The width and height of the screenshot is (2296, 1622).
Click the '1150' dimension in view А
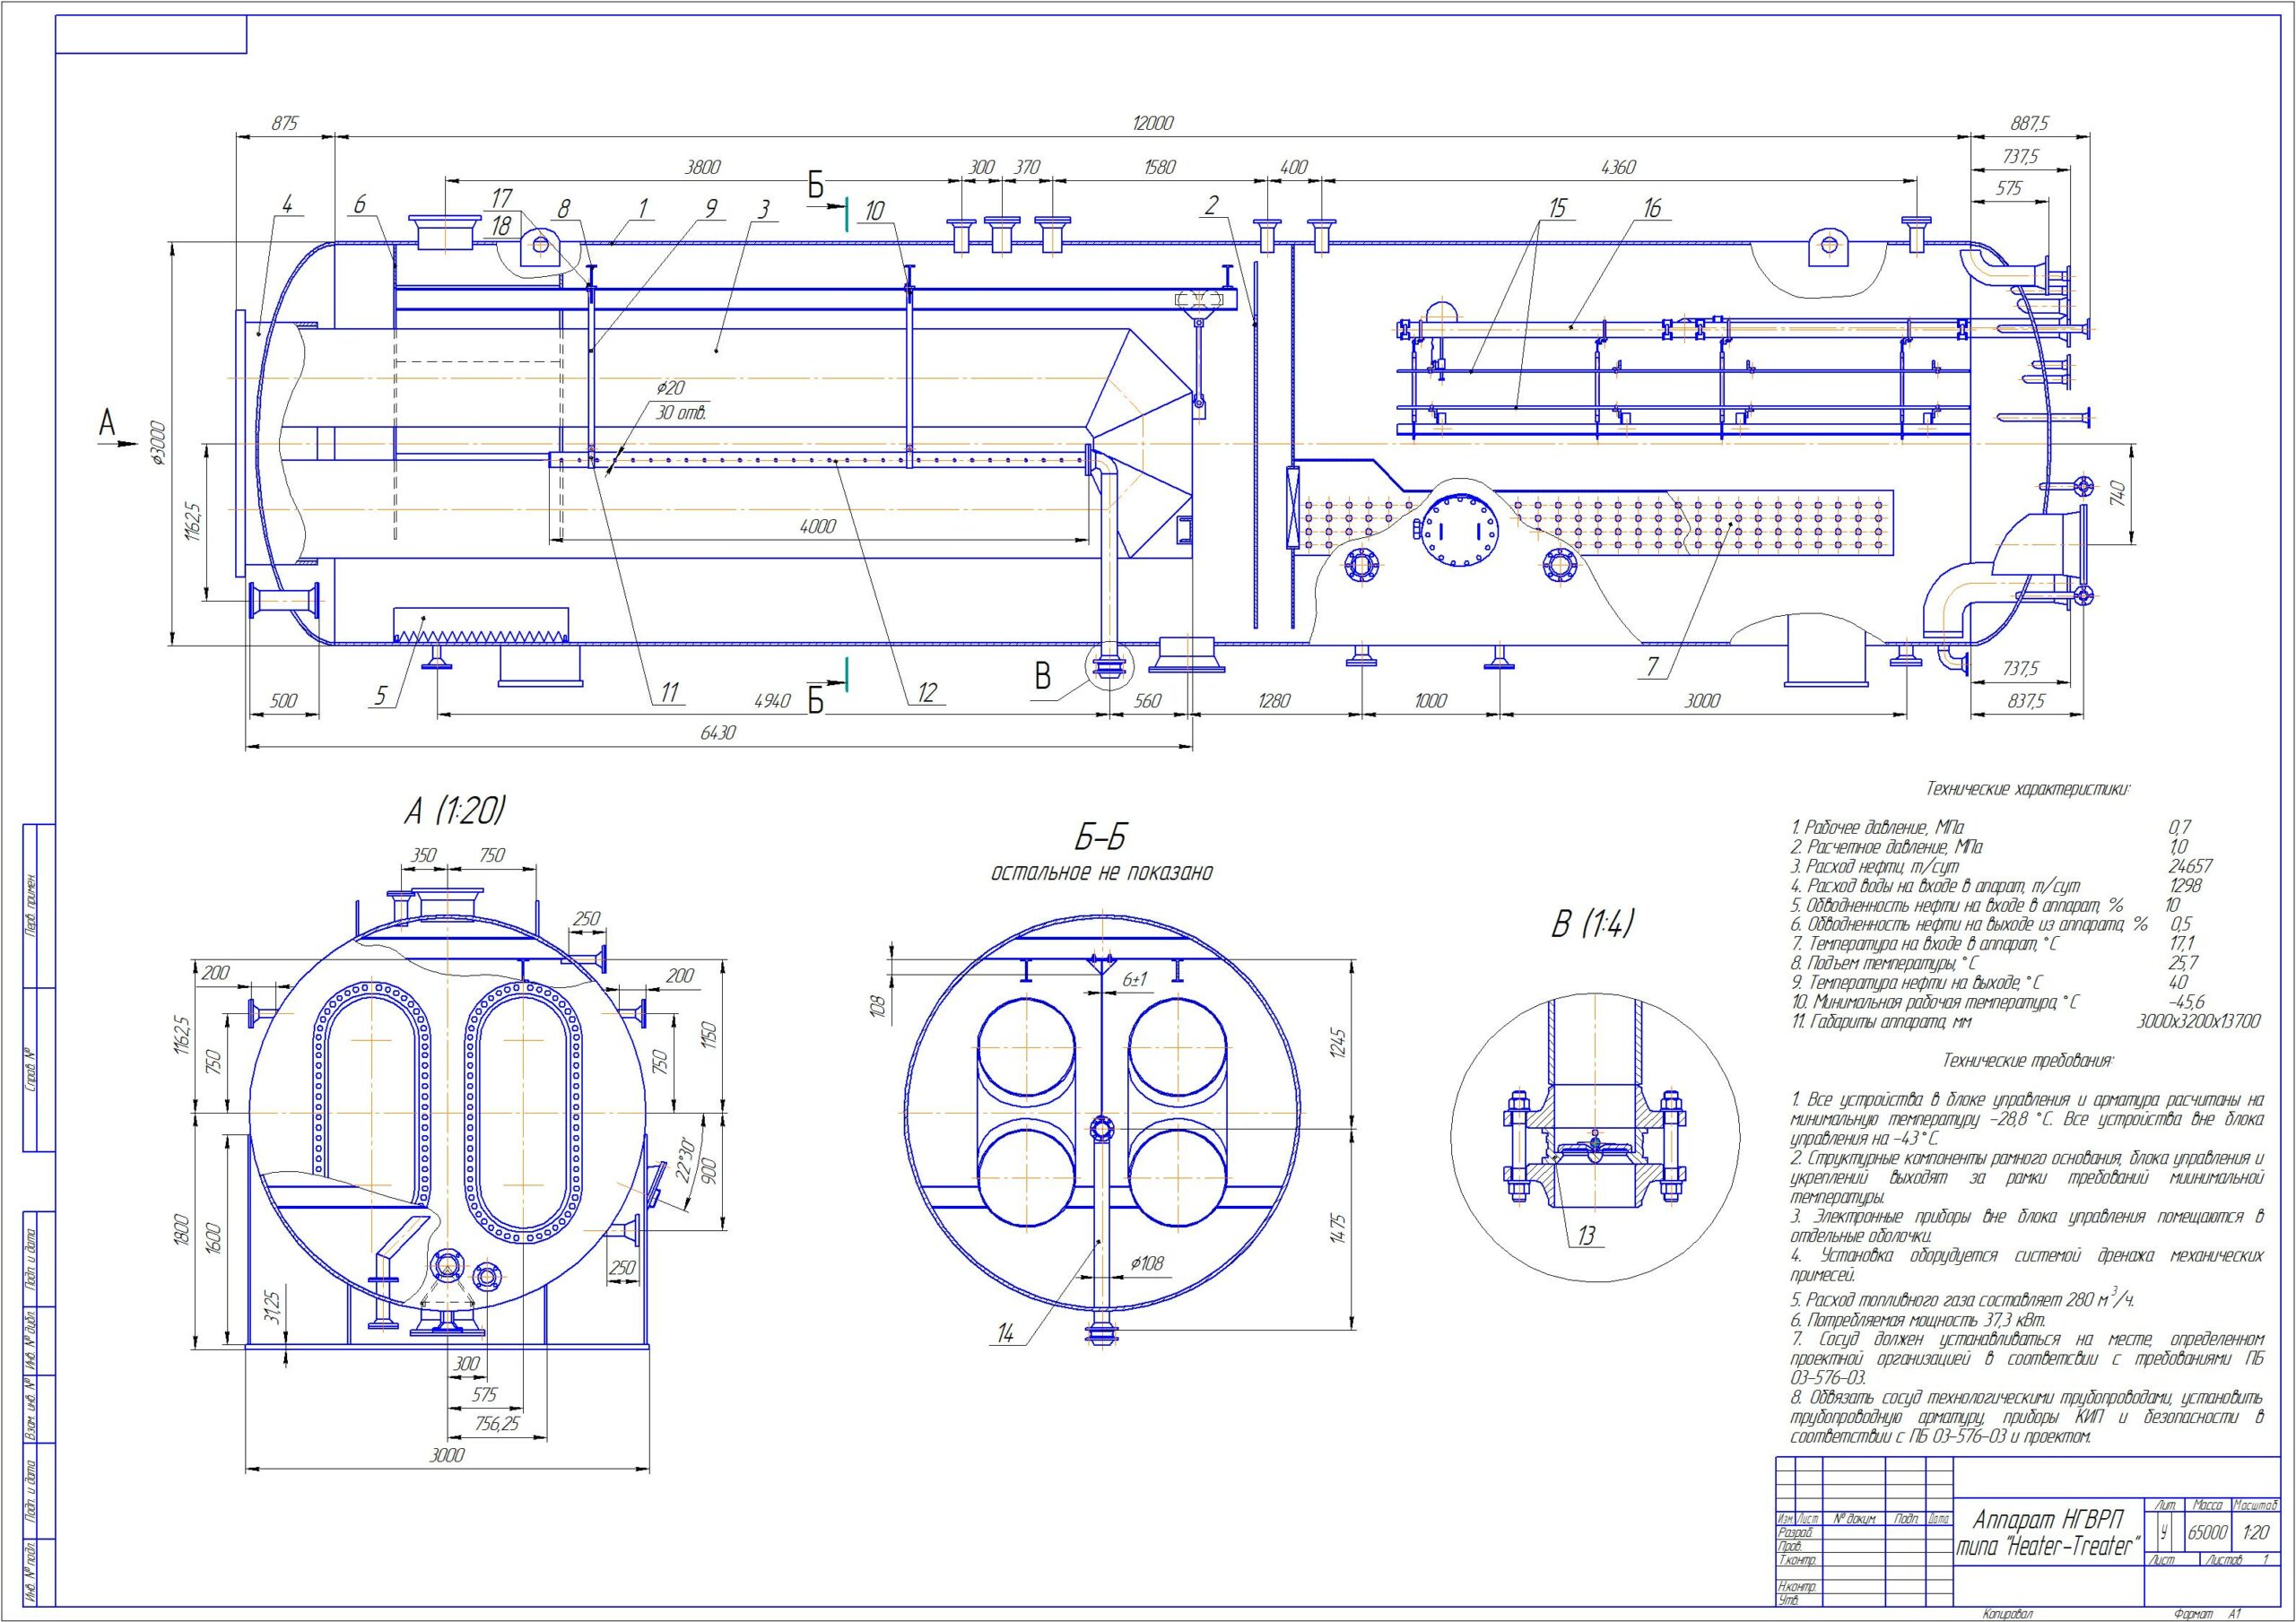709,1034
